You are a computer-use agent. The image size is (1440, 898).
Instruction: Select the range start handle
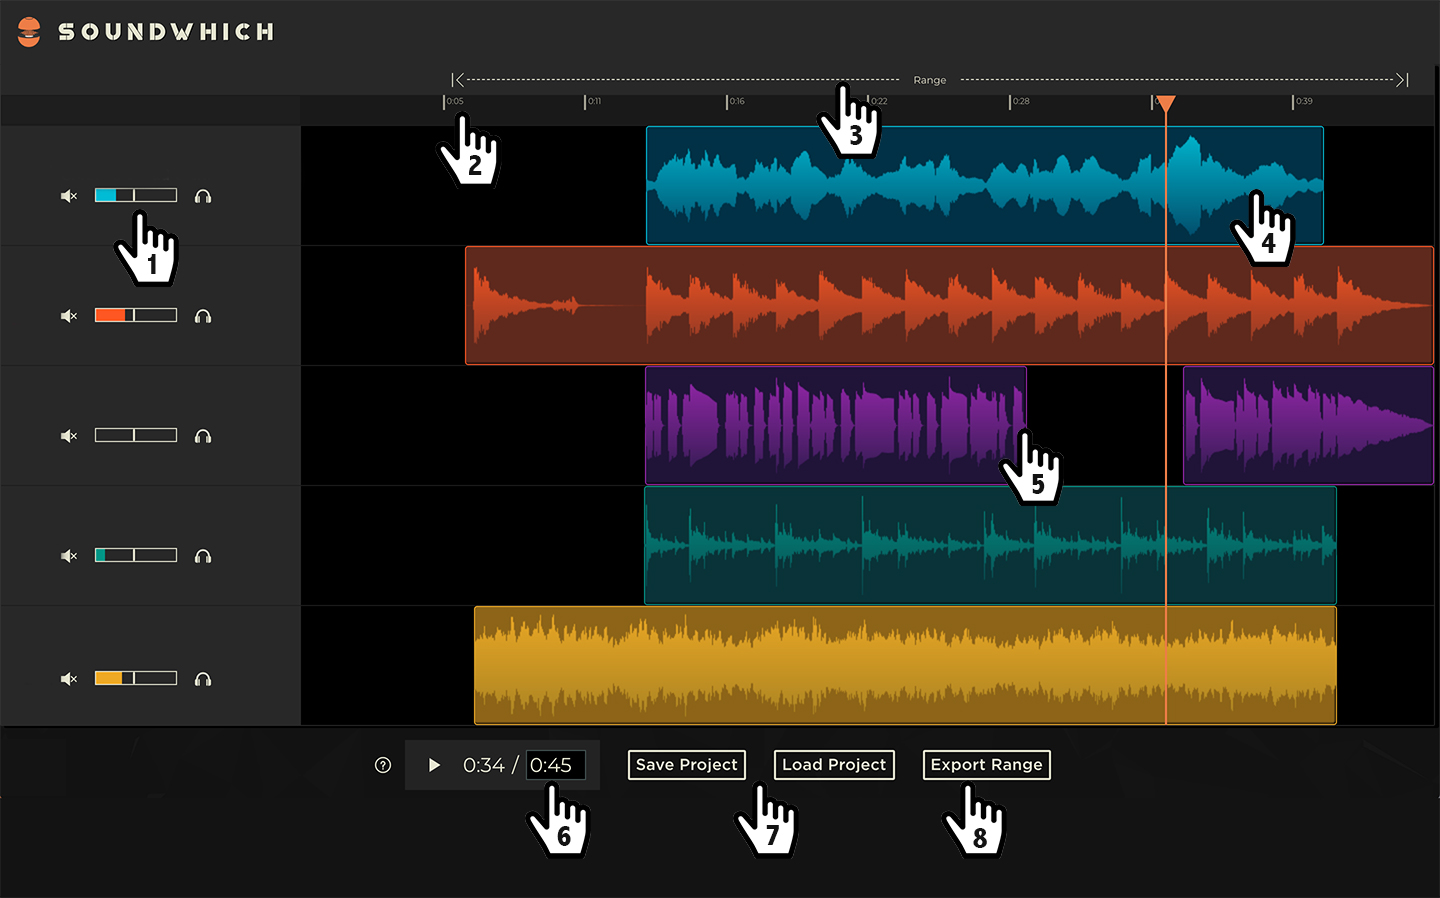pos(457,80)
